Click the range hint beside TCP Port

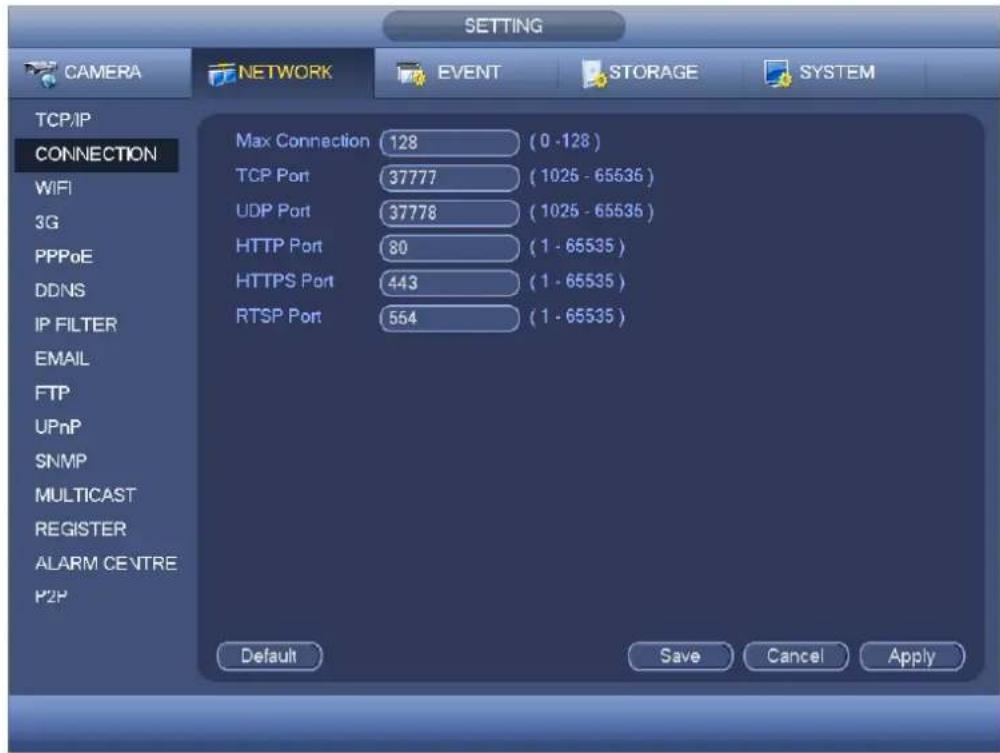(x=592, y=176)
